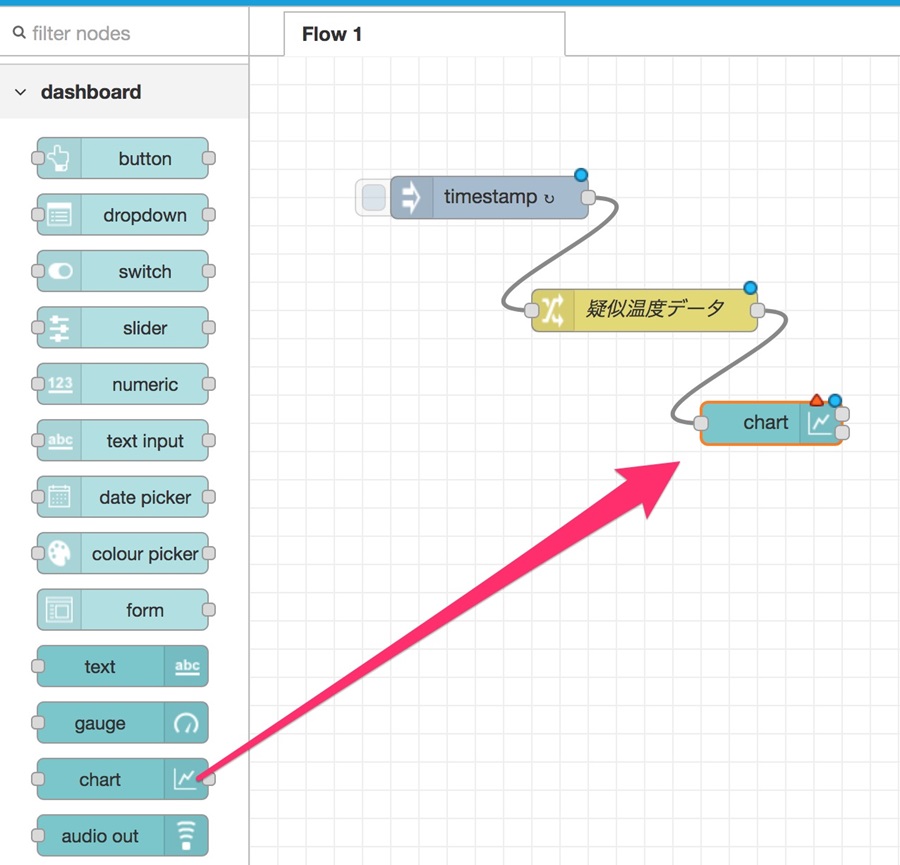Image resolution: width=900 pixels, height=865 pixels.
Task: Click chart icon on palette chart node
Action: click(x=185, y=779)
